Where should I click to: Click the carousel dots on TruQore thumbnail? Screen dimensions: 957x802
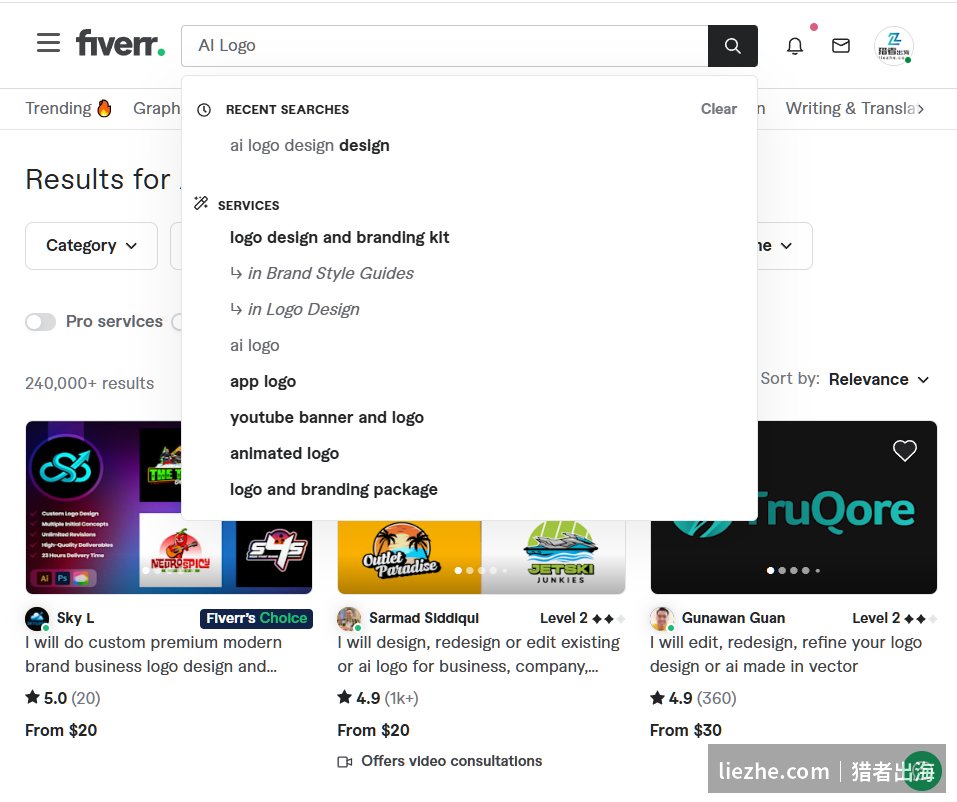tap(793, 571)
